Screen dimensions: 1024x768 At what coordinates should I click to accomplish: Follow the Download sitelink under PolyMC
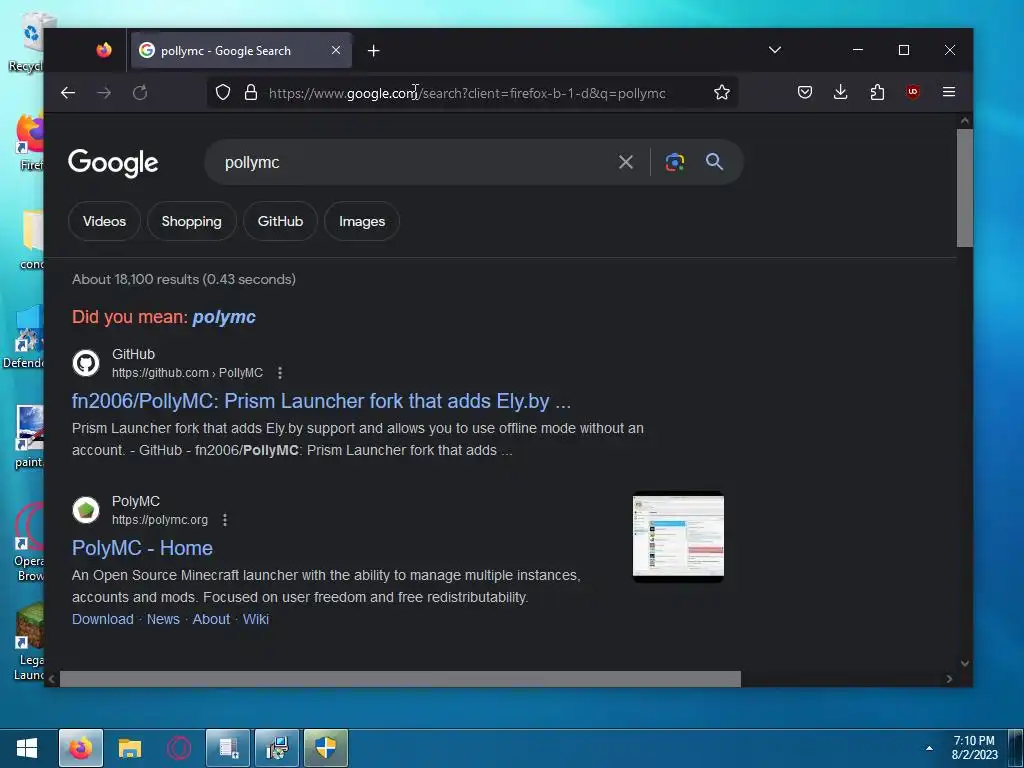103,619
